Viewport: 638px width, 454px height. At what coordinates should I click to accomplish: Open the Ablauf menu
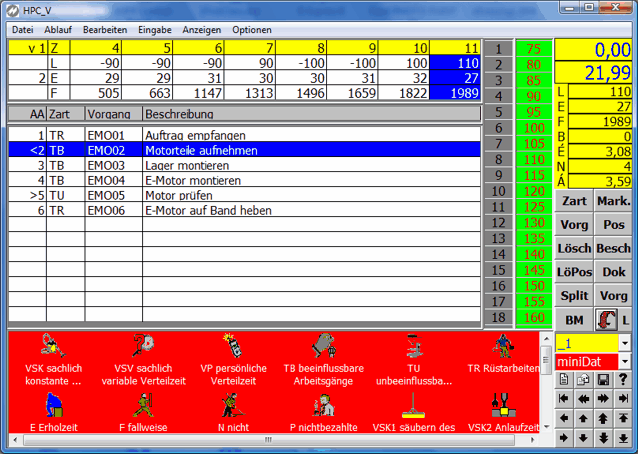[58, 30]
